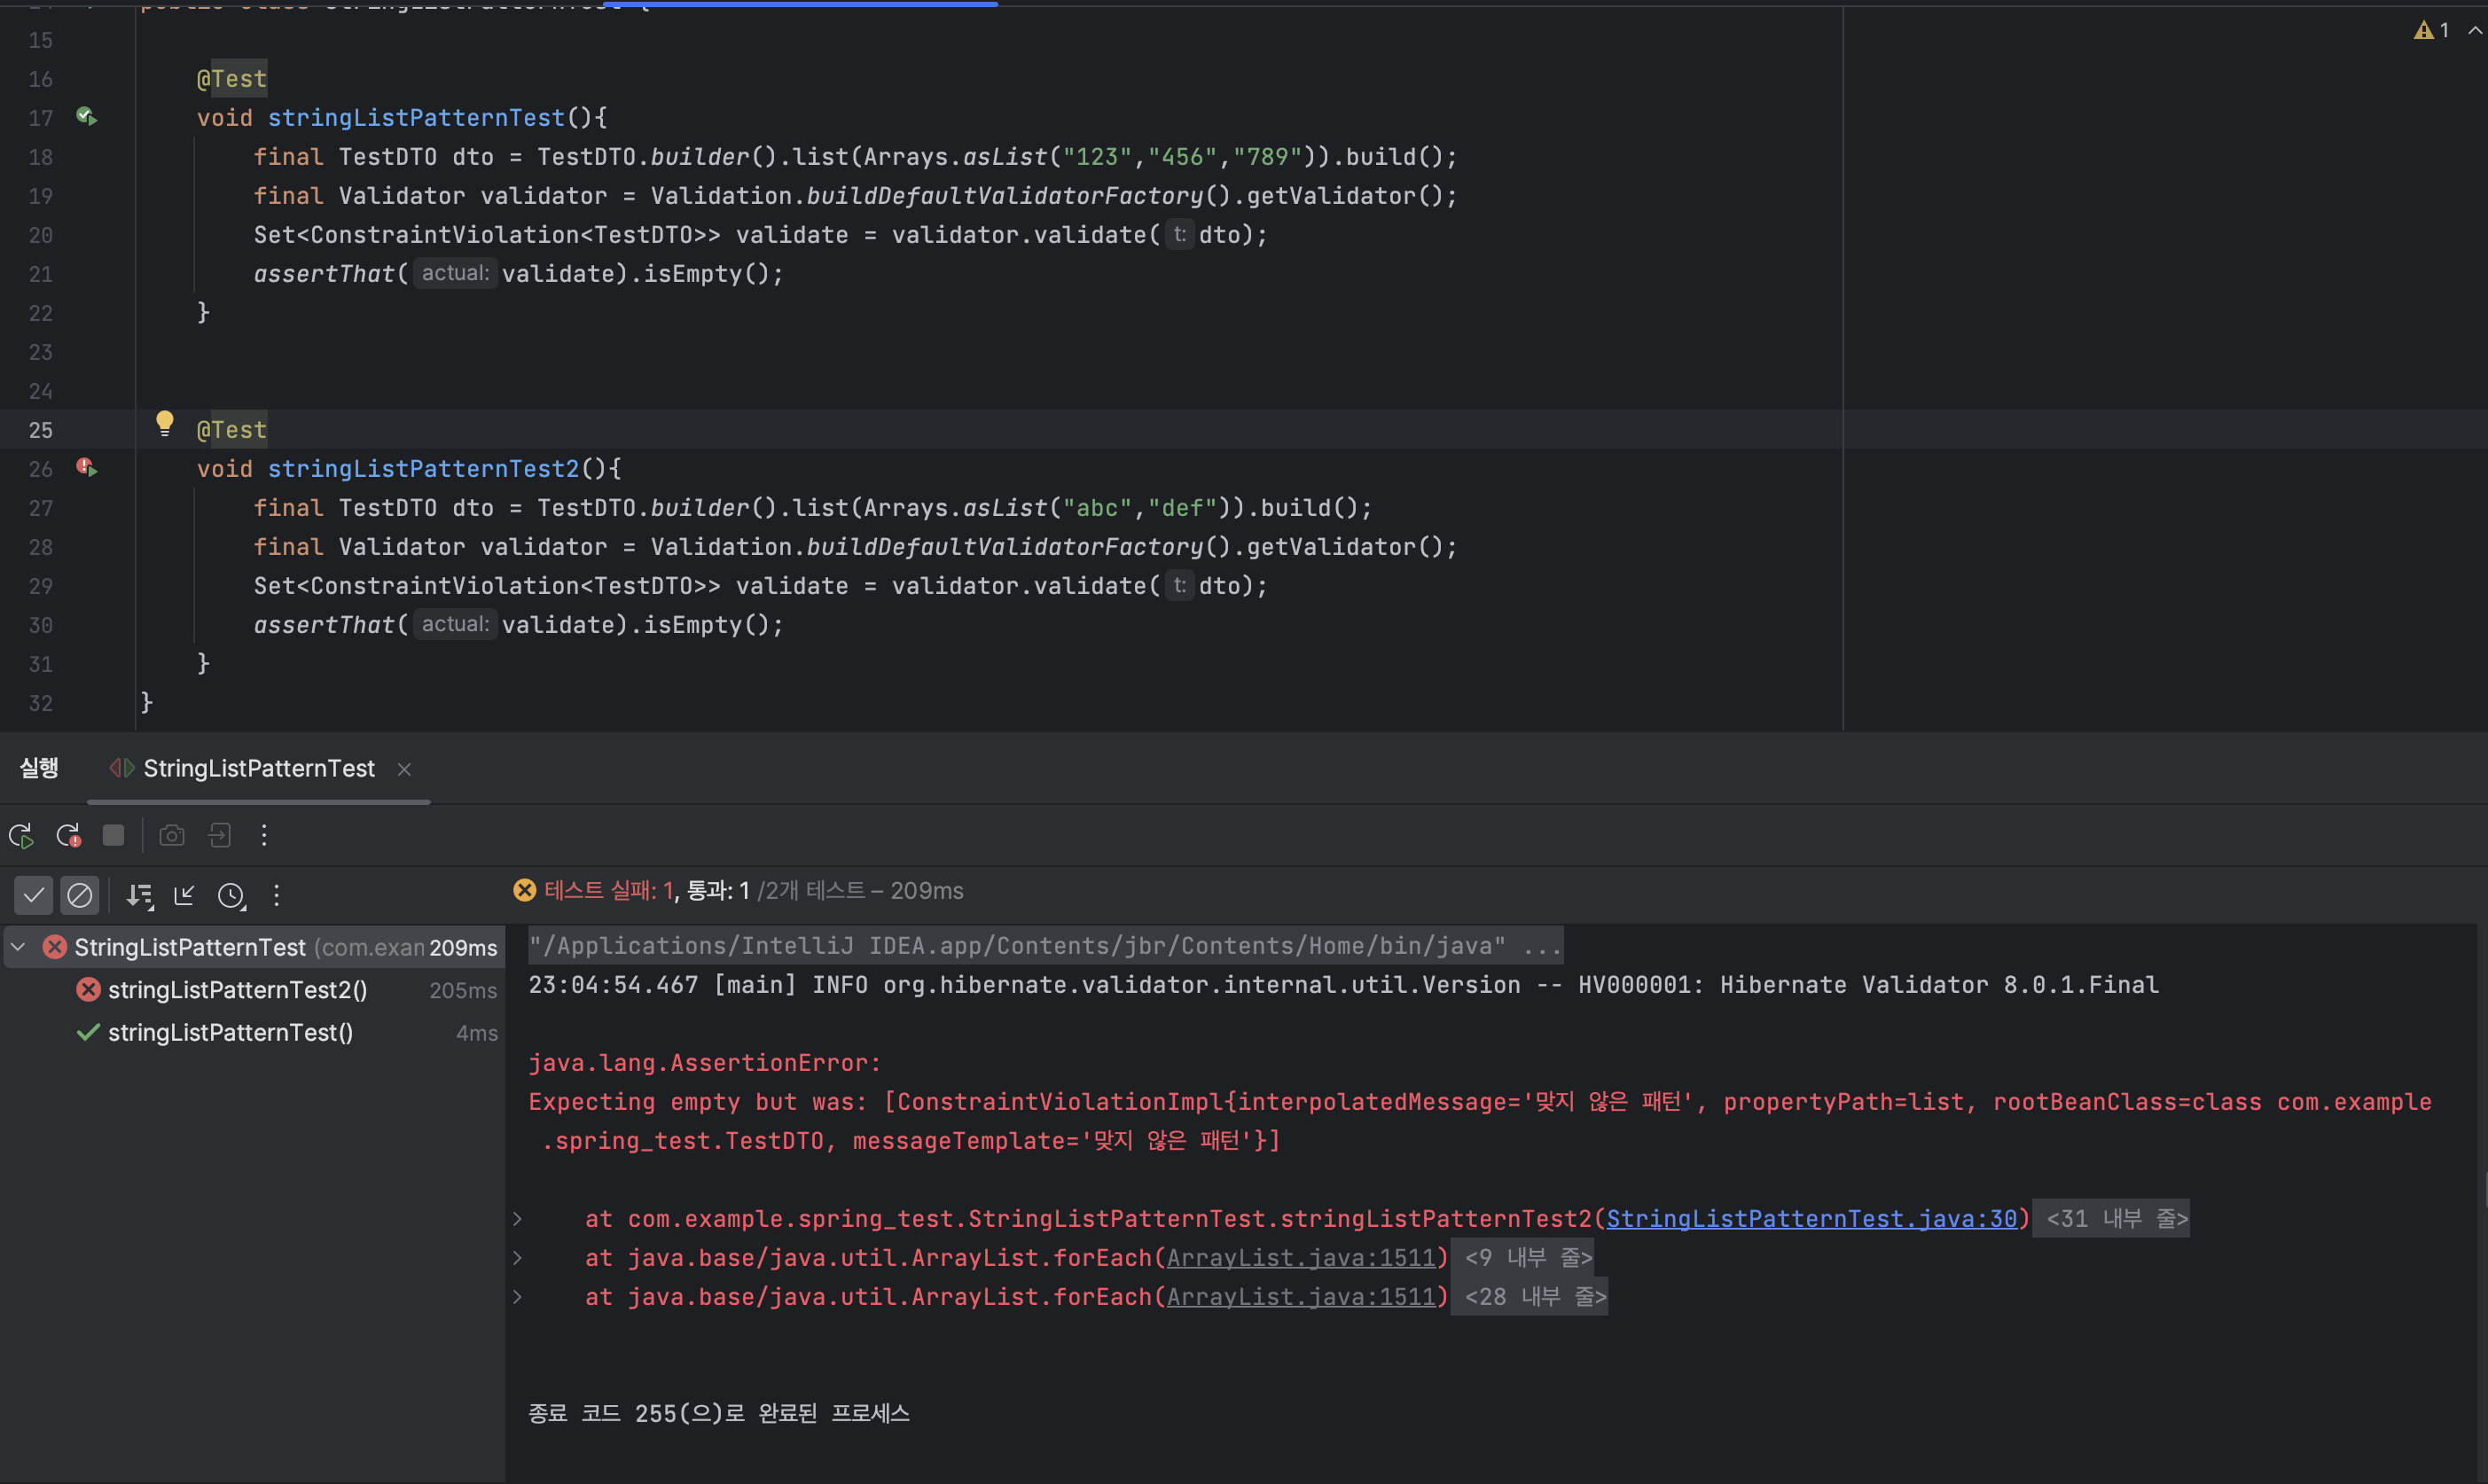Click line number 30 in gutter

[40, 625]
